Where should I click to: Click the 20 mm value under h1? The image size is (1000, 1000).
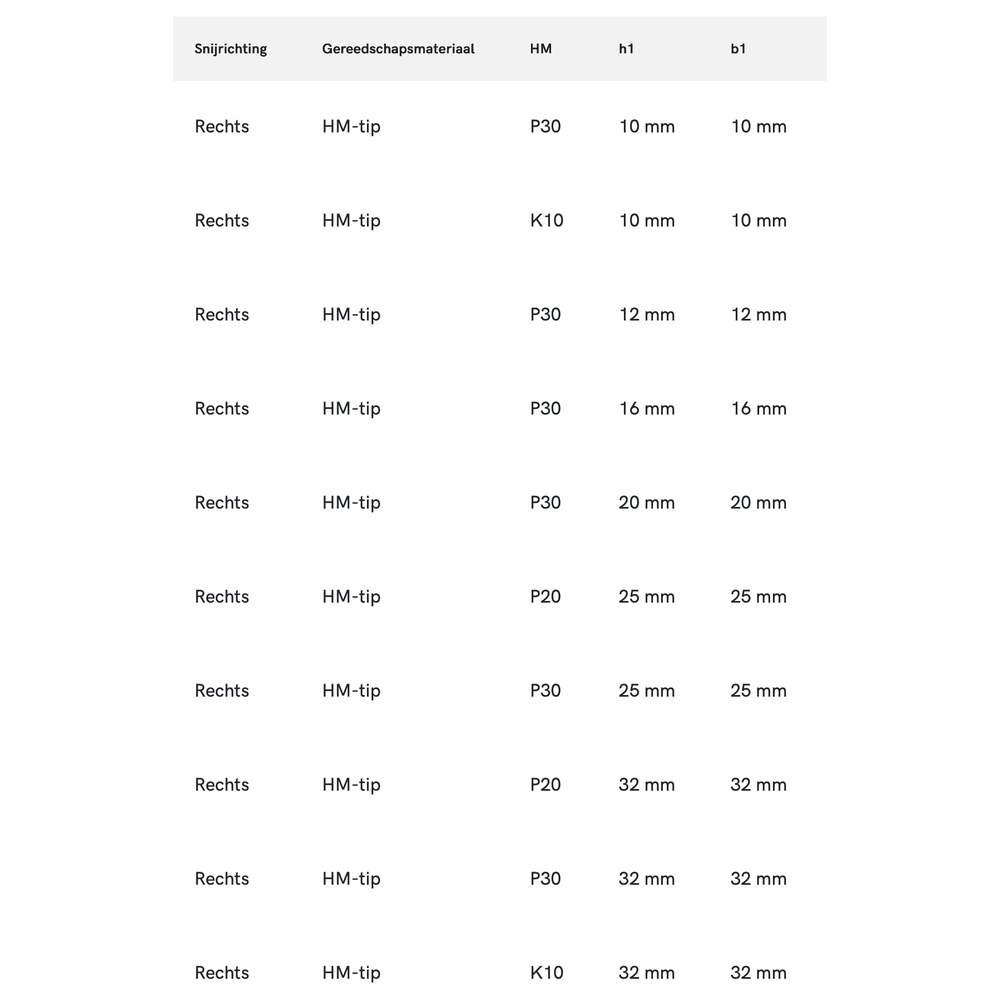tap(647, 502)
